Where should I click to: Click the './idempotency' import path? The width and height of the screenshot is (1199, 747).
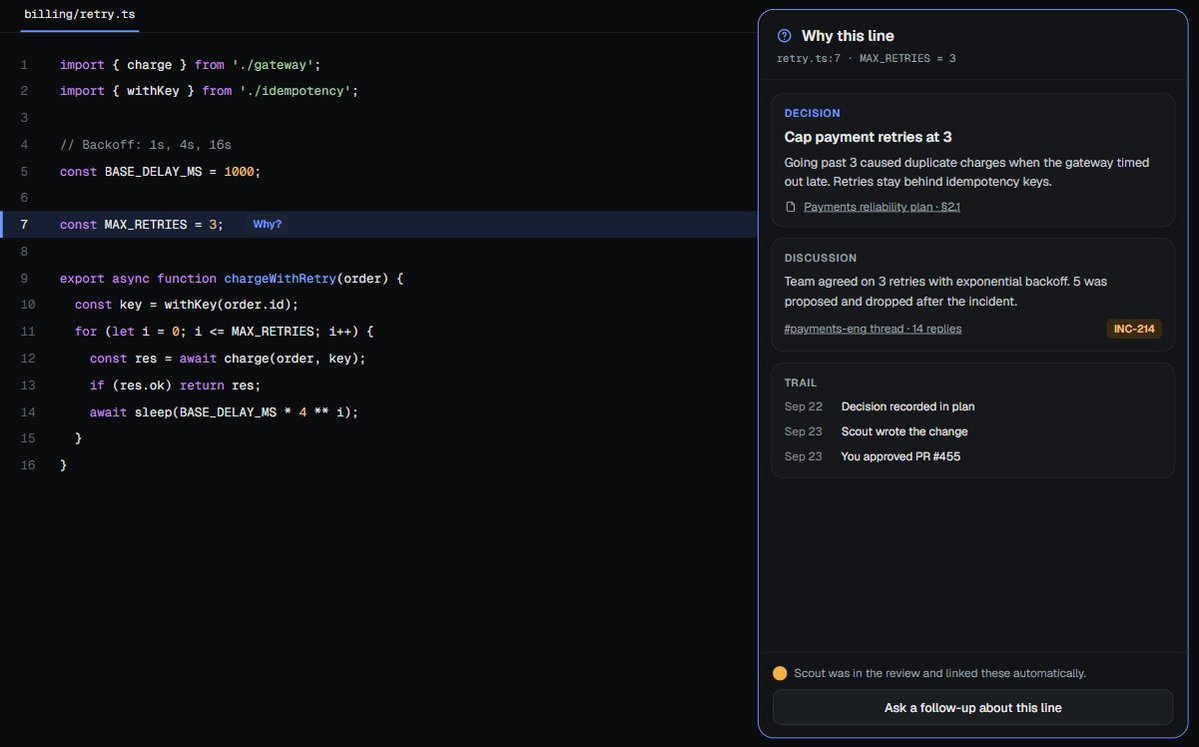tap(295, 91)
